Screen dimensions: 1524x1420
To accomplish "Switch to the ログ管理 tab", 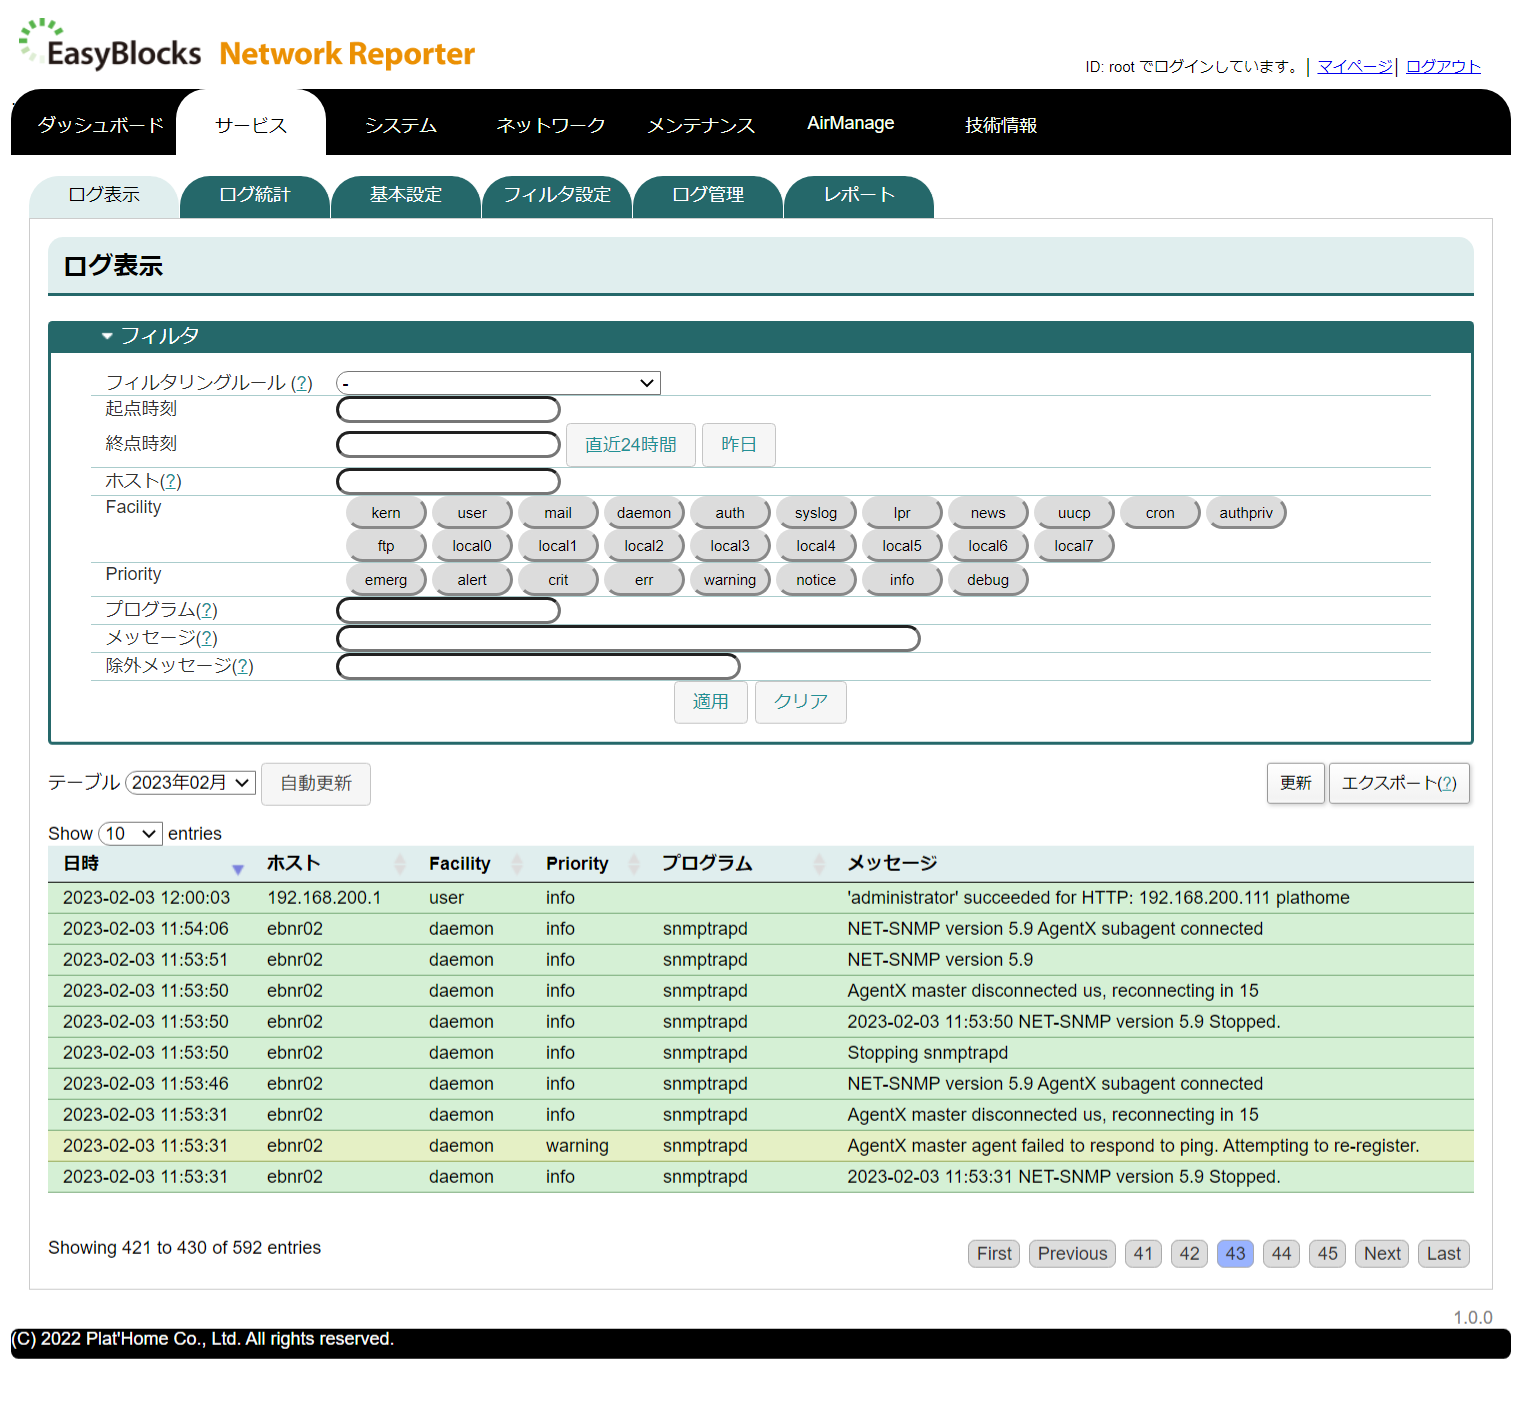I will coord(708,196).
